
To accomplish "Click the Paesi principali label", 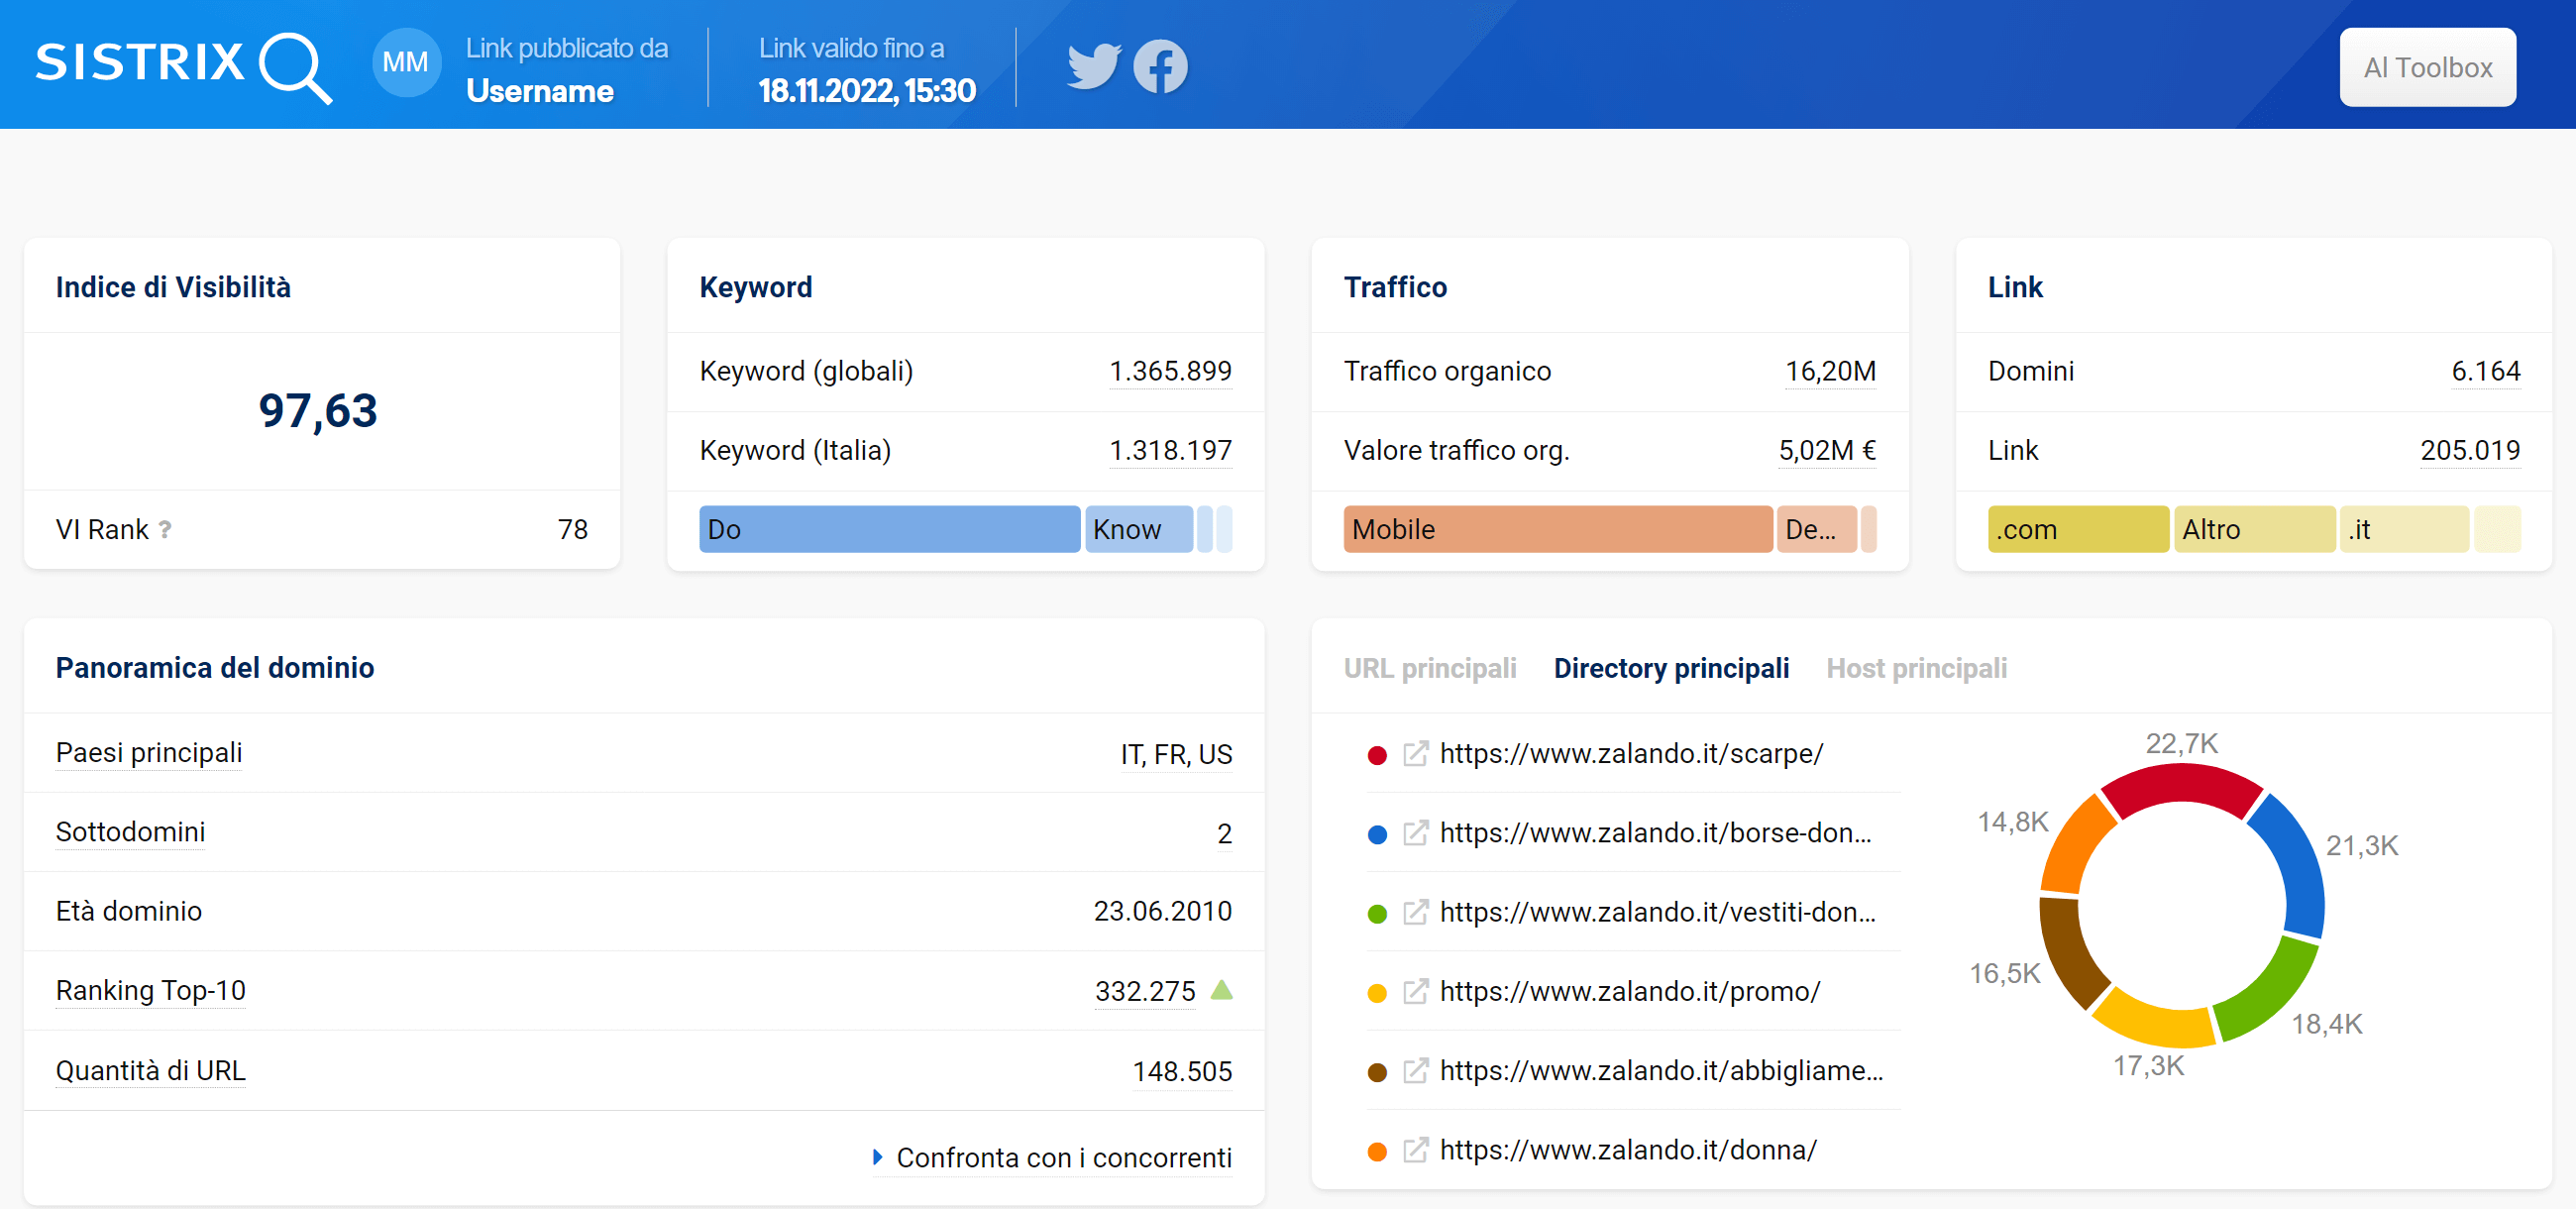I will point(149,752).
